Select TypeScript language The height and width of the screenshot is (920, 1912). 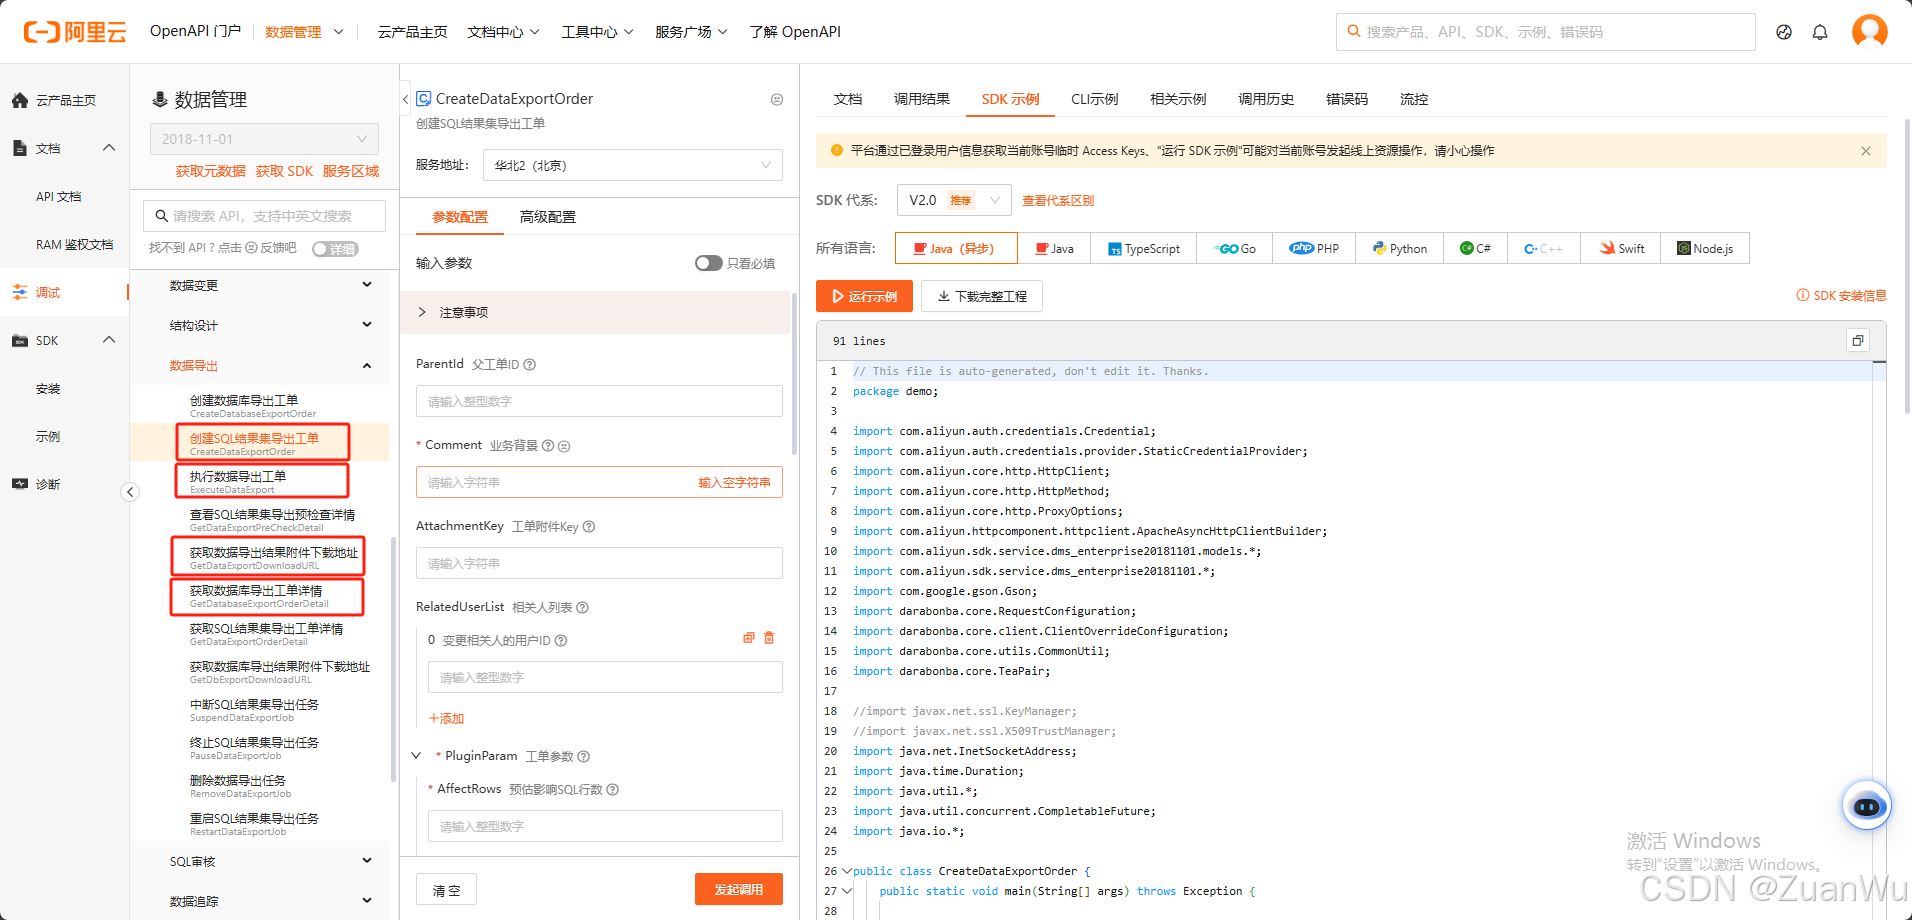pyautogui.click(x=1143, y=248)
